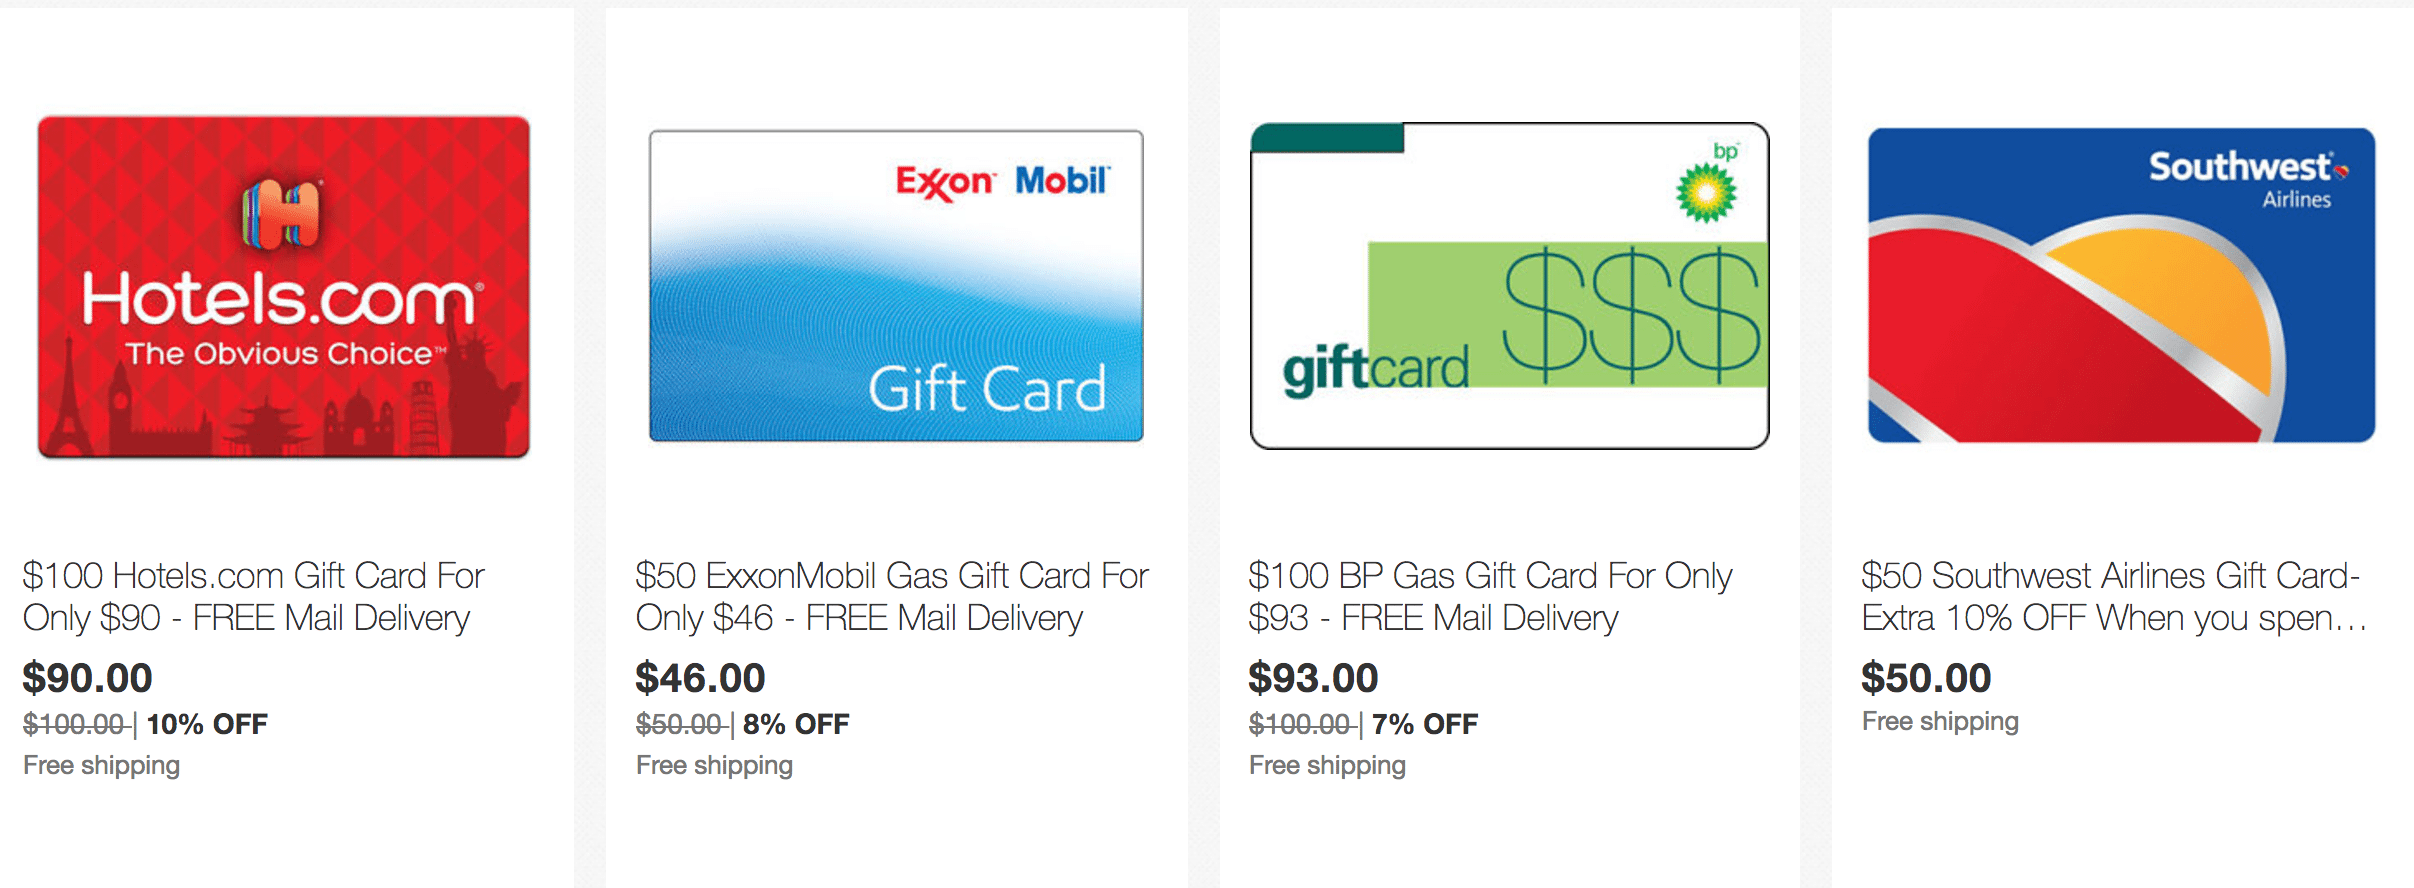This screenshot has width=2414, height=888.
Task: Click the Hotels.com H logo on the card
Action: pyautogui.click(x=283, y=213)
